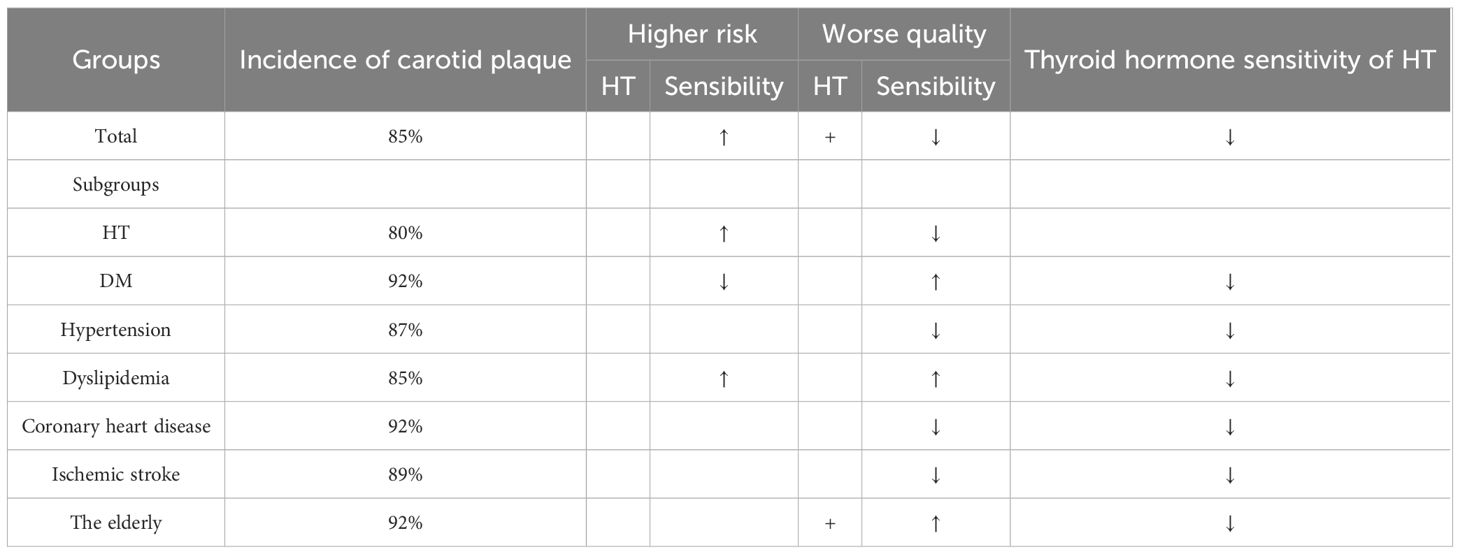This screenshot has height=554, width=1460.
Task: Click the Higher risk up arrow in Dyslipidemia row
Action: click(724, 379)
